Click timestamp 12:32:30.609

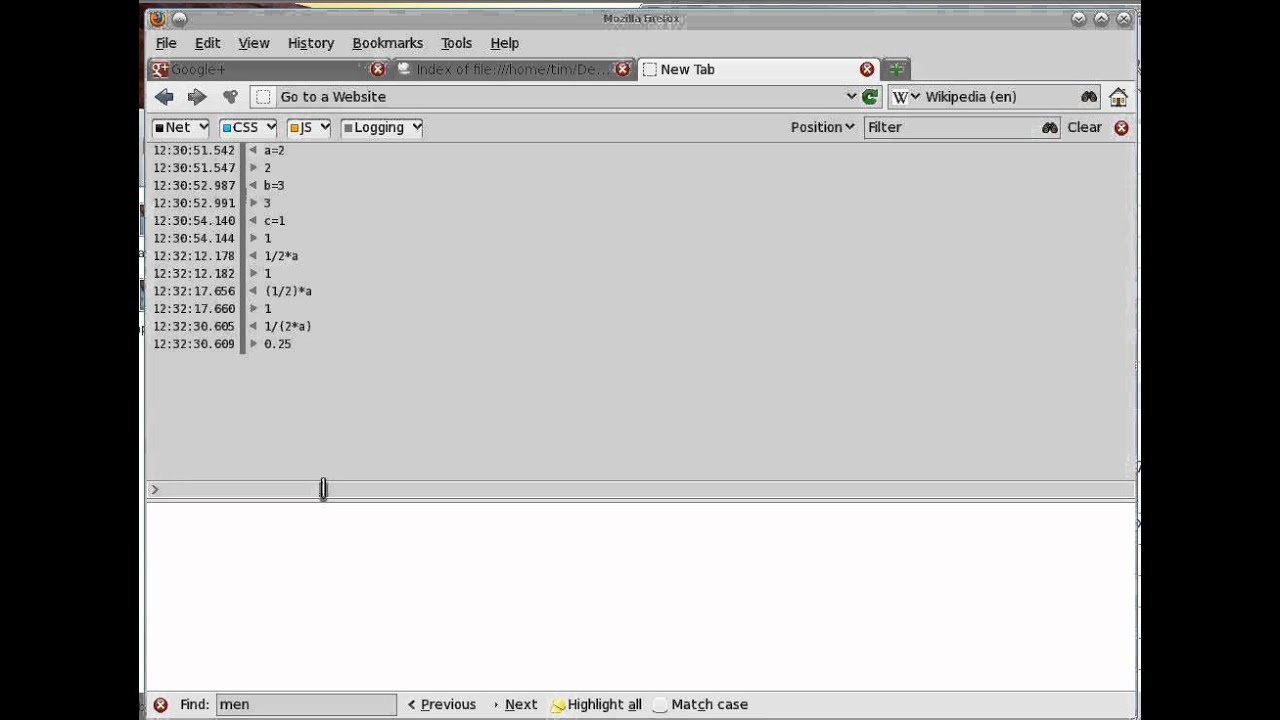194,344
